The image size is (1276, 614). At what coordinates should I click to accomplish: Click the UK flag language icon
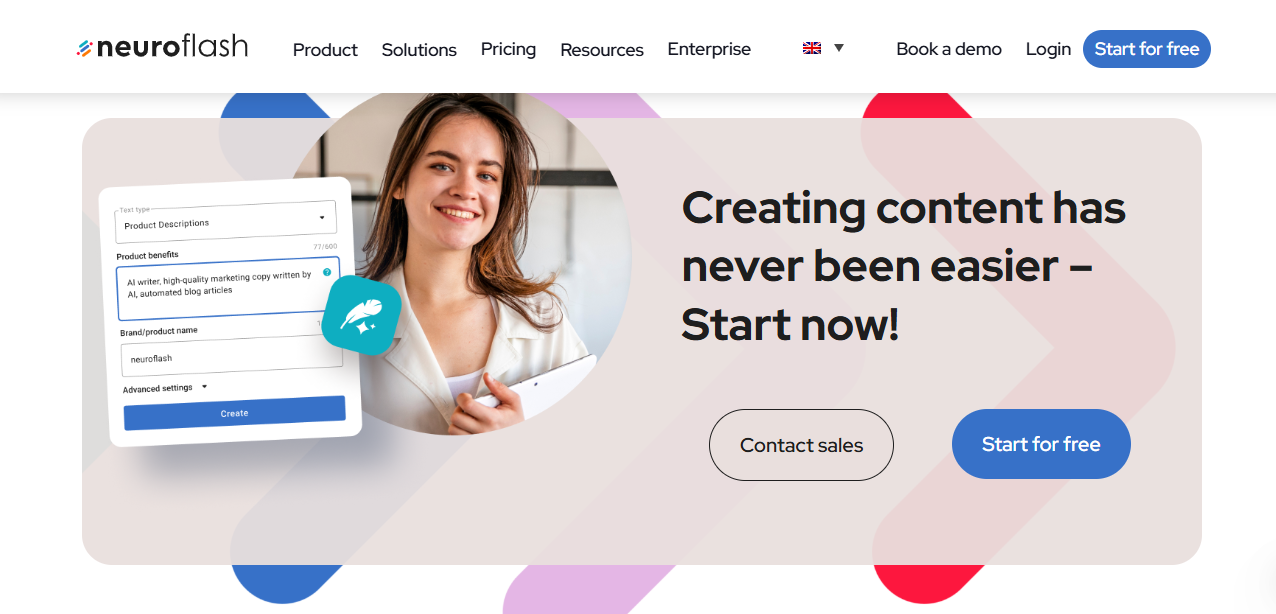812,48
